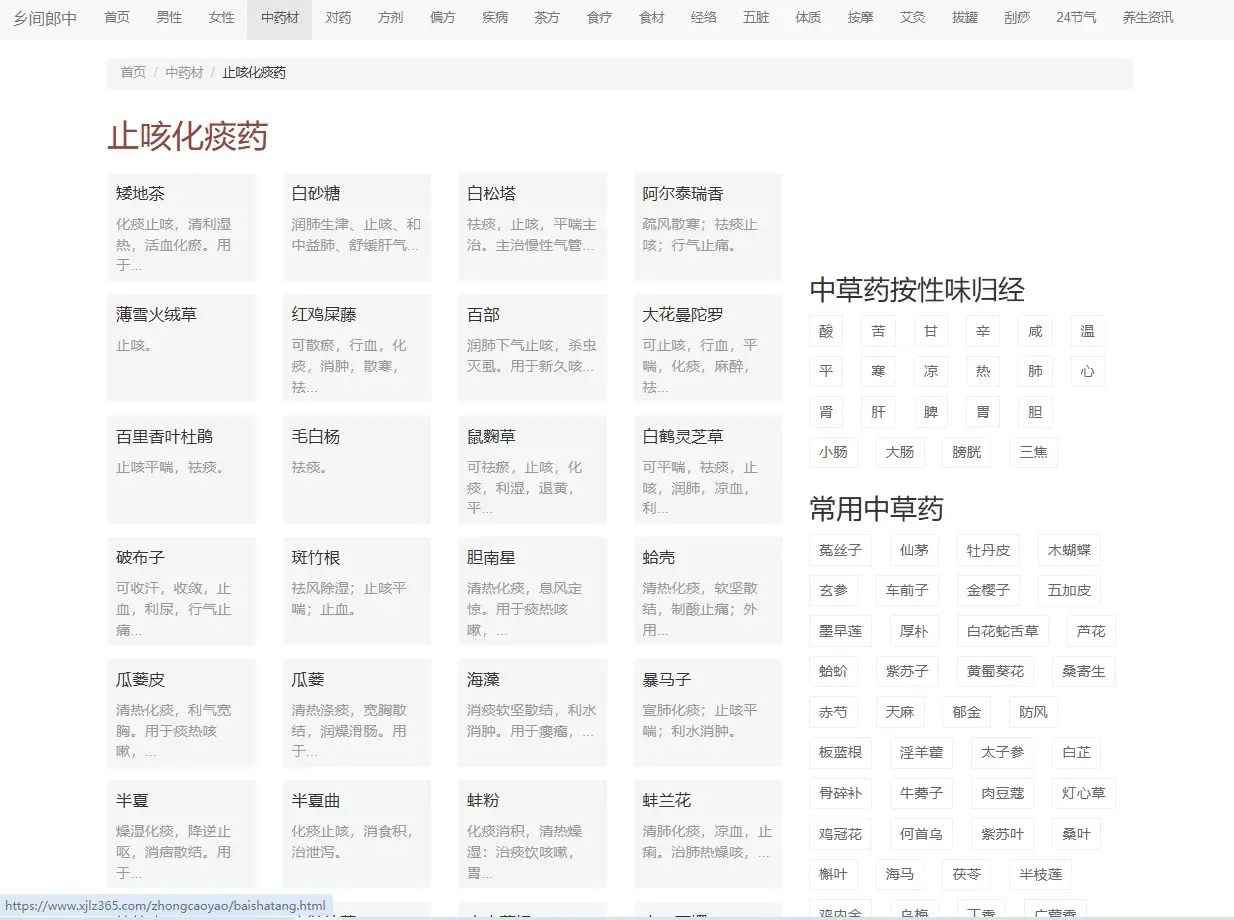Viewport: 1234px width, 920px height.
Task: Open the 防风 herb tag
Action: tap(1032, 712)
